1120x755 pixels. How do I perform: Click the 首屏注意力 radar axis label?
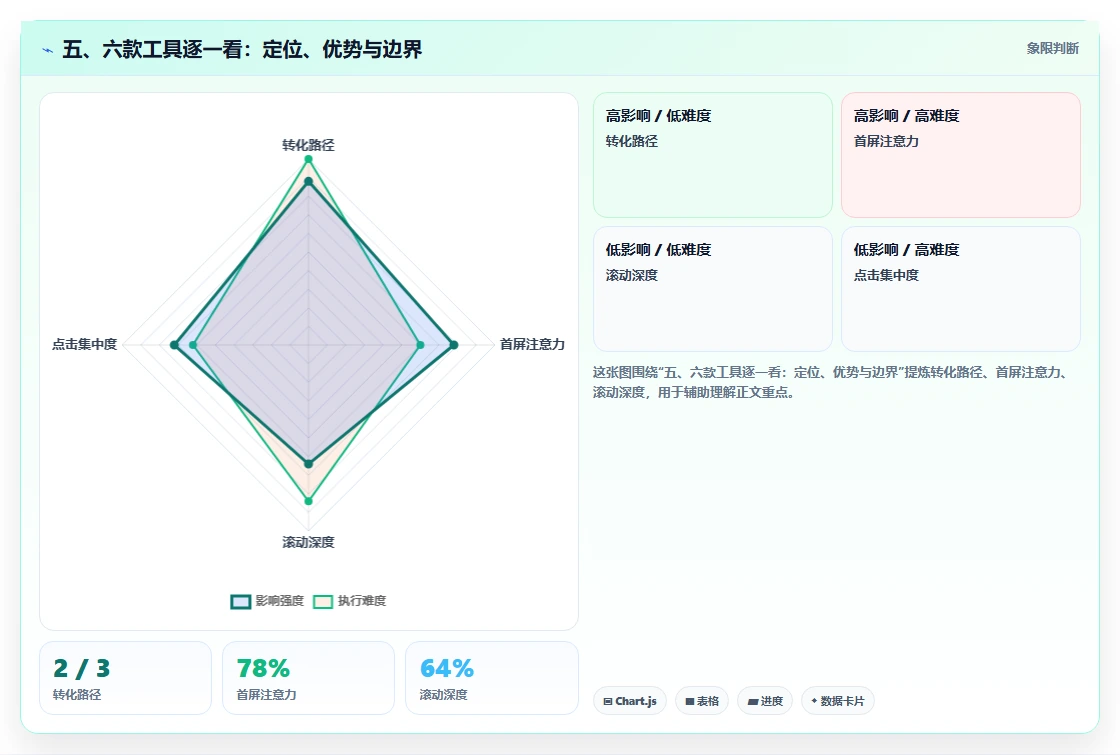[x=532, y=344]
